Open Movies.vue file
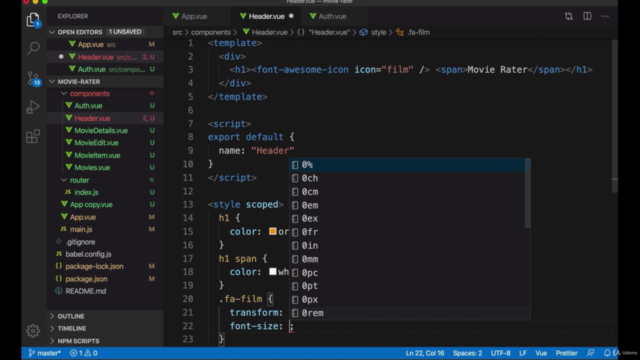 (105, 168)
